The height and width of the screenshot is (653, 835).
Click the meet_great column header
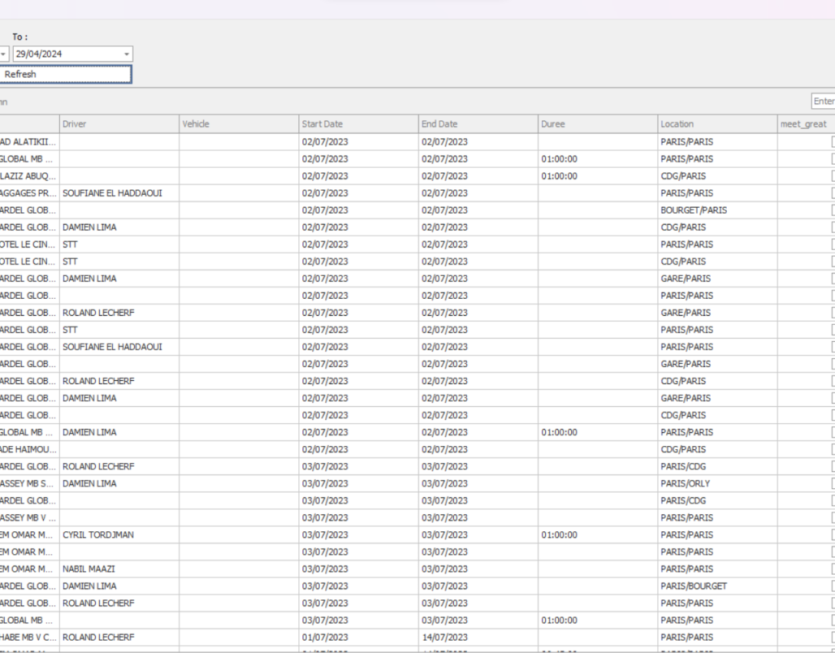pos(805,124)
